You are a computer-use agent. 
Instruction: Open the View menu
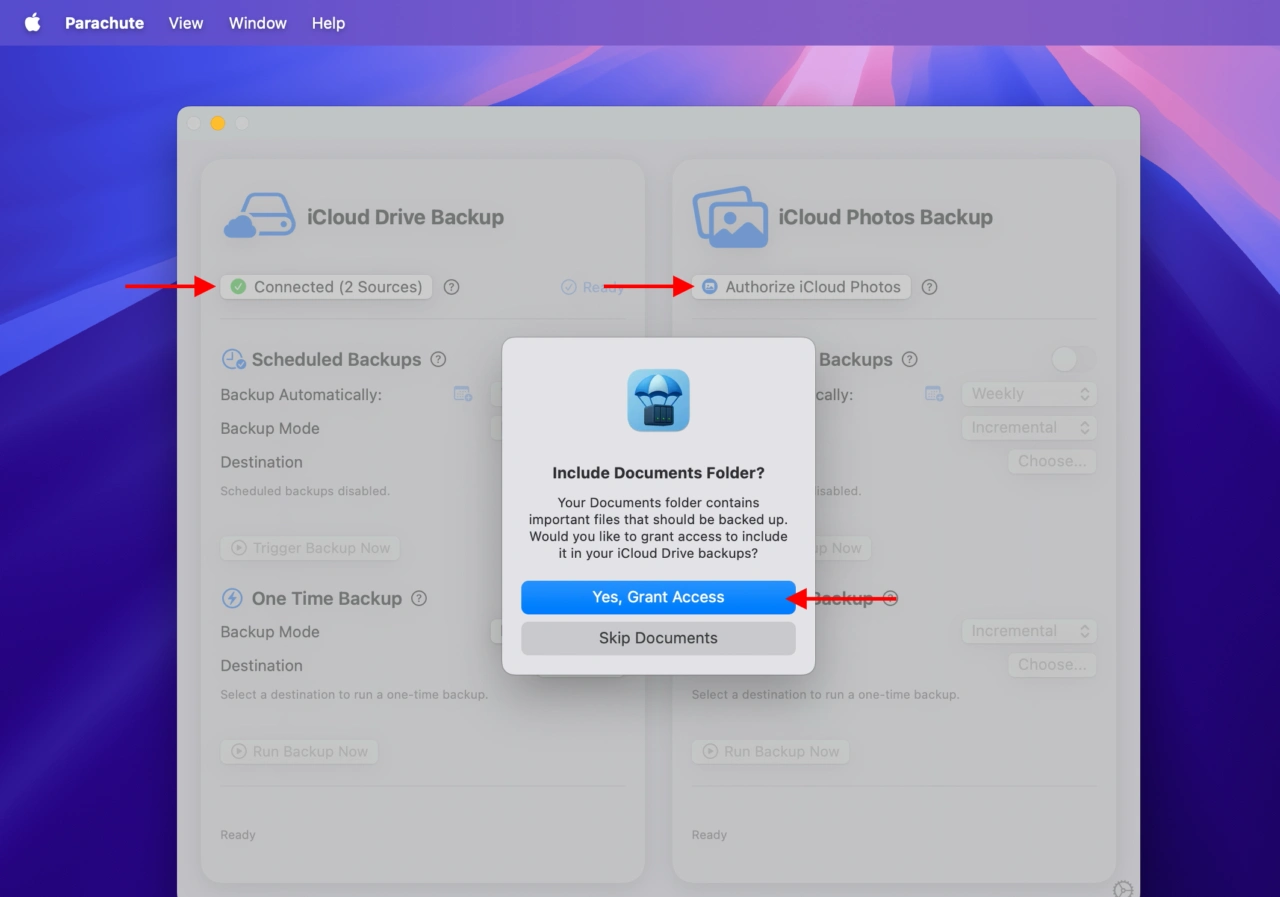click(x=186, y=23)
